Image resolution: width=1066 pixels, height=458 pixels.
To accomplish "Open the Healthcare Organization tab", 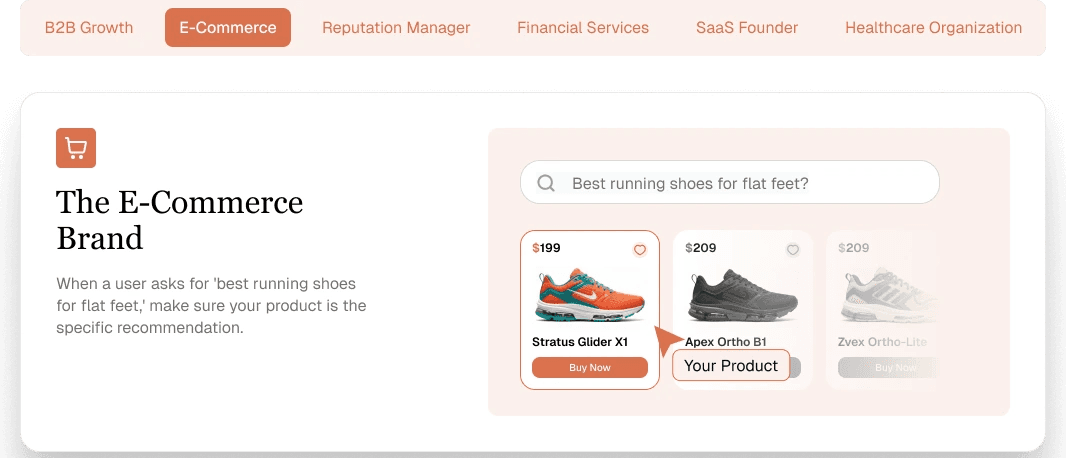I will (933, 28).
